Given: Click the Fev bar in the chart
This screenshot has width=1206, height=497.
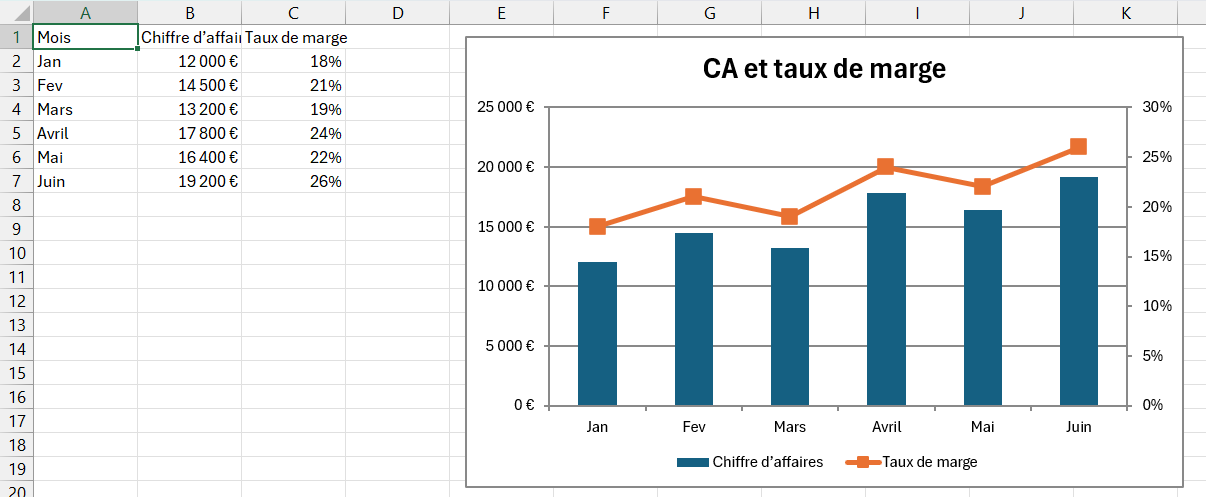Looking at the screenshot, I should click(693, 319).
